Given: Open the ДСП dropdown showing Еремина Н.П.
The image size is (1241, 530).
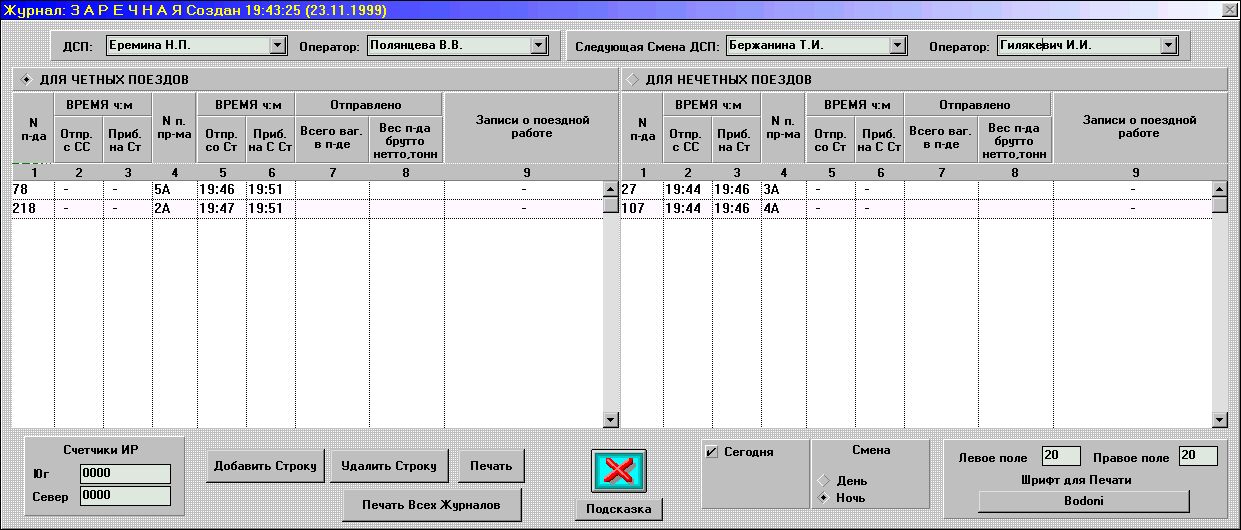Looking at the screenshot, I should coord(277,46).
